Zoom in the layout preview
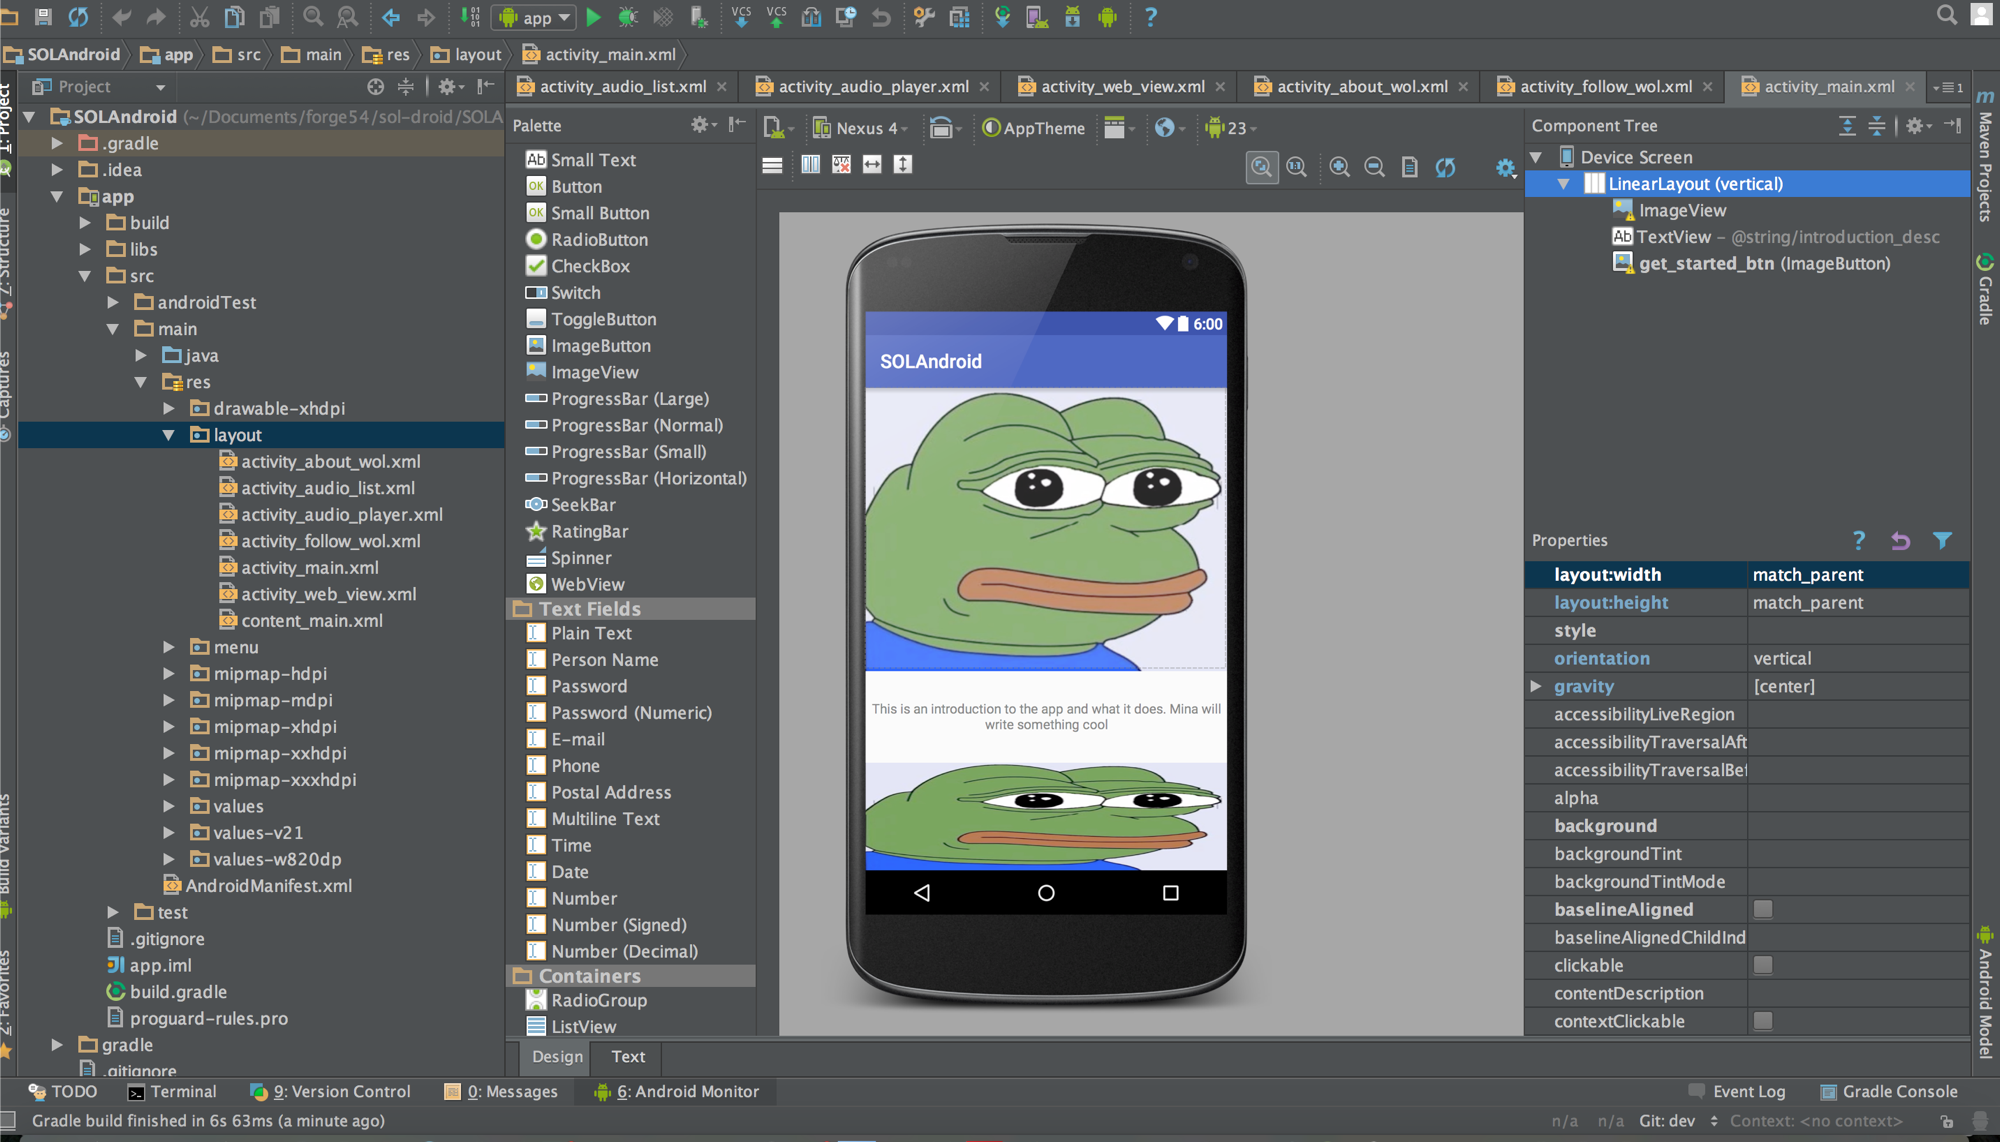Screen dimensions: 2000x1142 coord(1339,167)
